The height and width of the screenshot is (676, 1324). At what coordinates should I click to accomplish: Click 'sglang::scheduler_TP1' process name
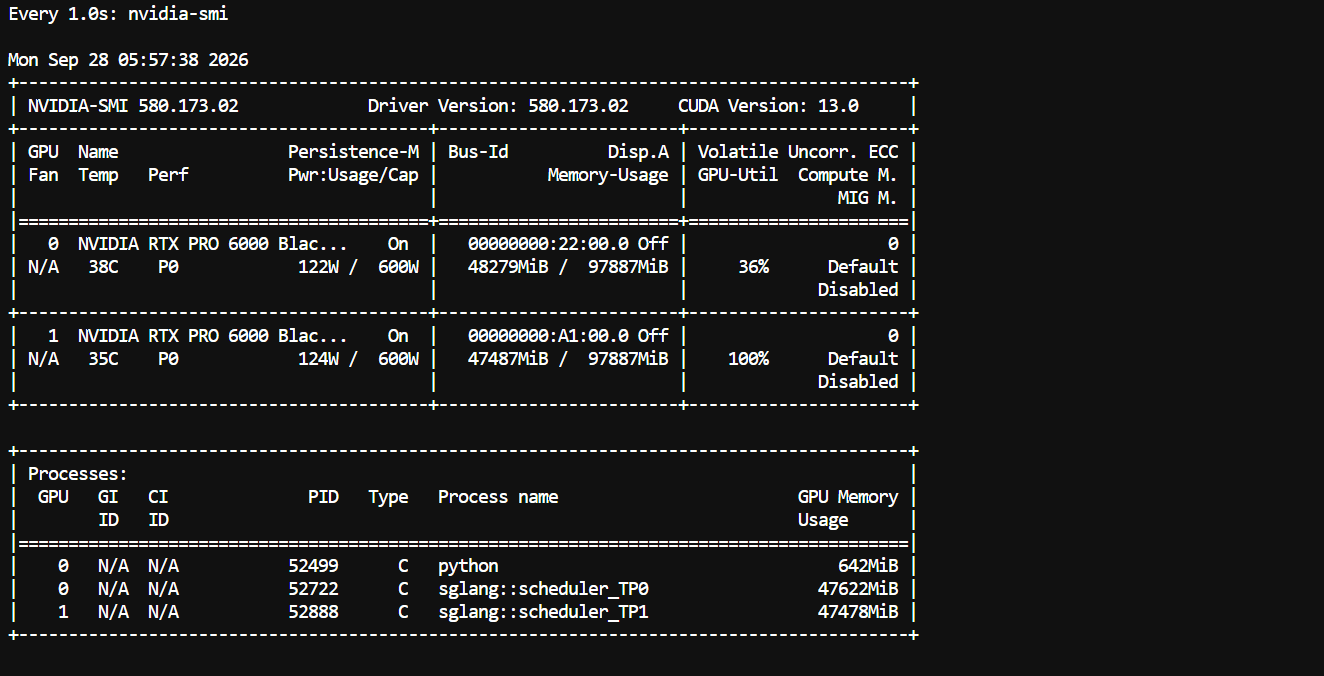[543, 612]
